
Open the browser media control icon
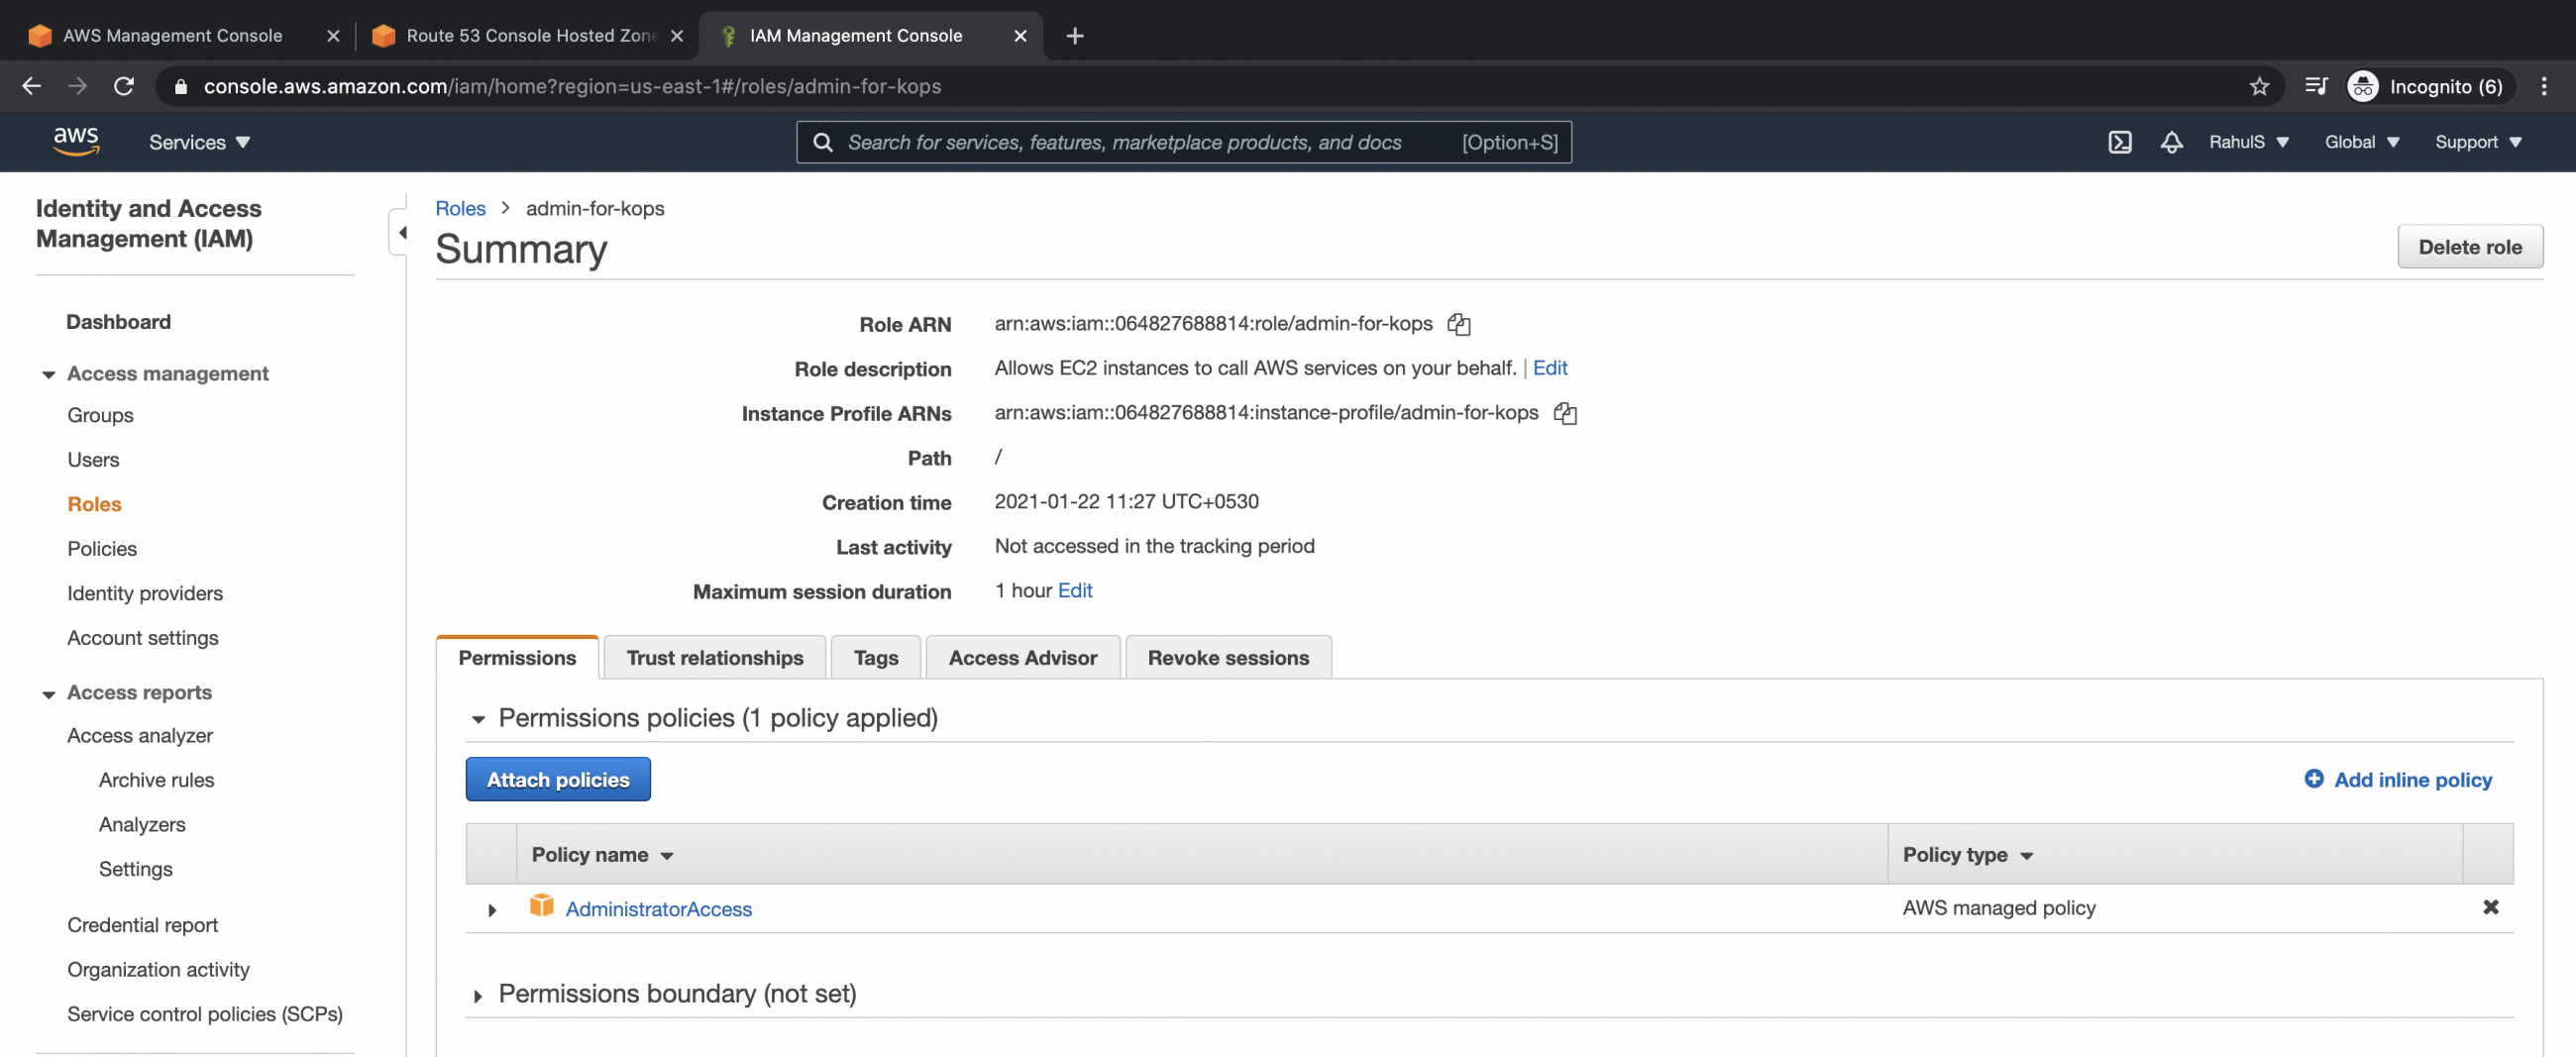click(x=2315, y=86)
